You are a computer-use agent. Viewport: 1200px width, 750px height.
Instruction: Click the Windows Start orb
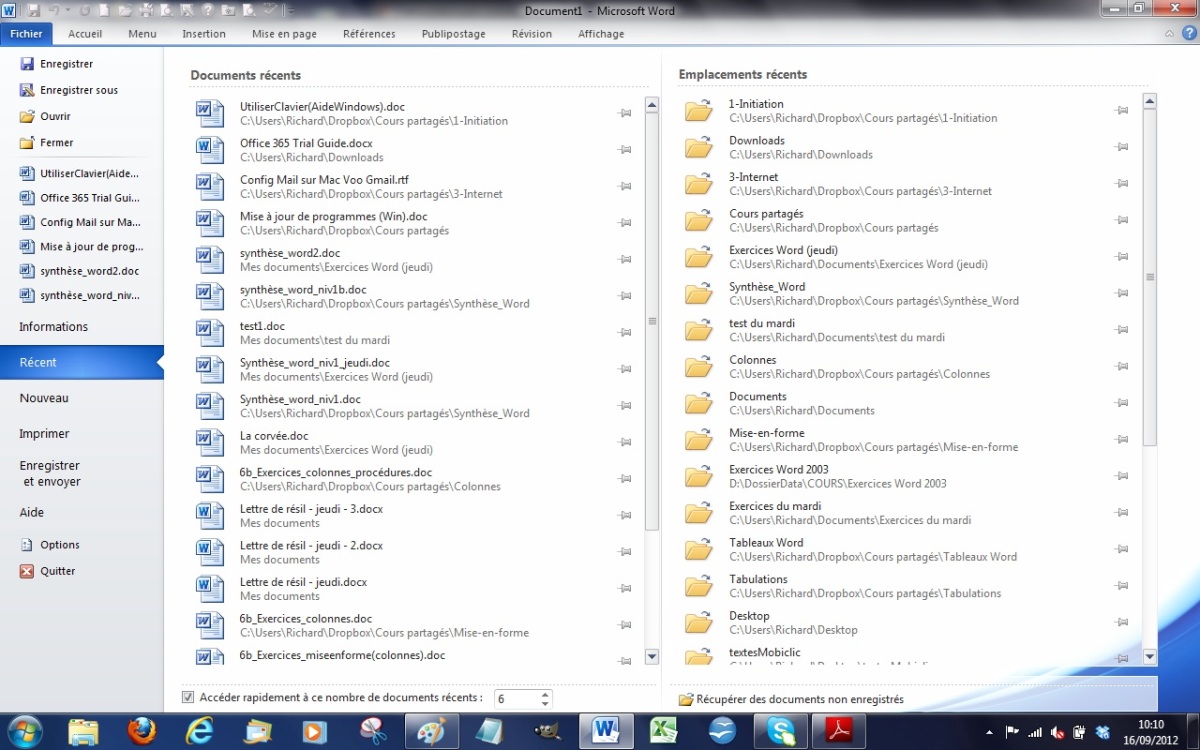click(x=24, y=731)
